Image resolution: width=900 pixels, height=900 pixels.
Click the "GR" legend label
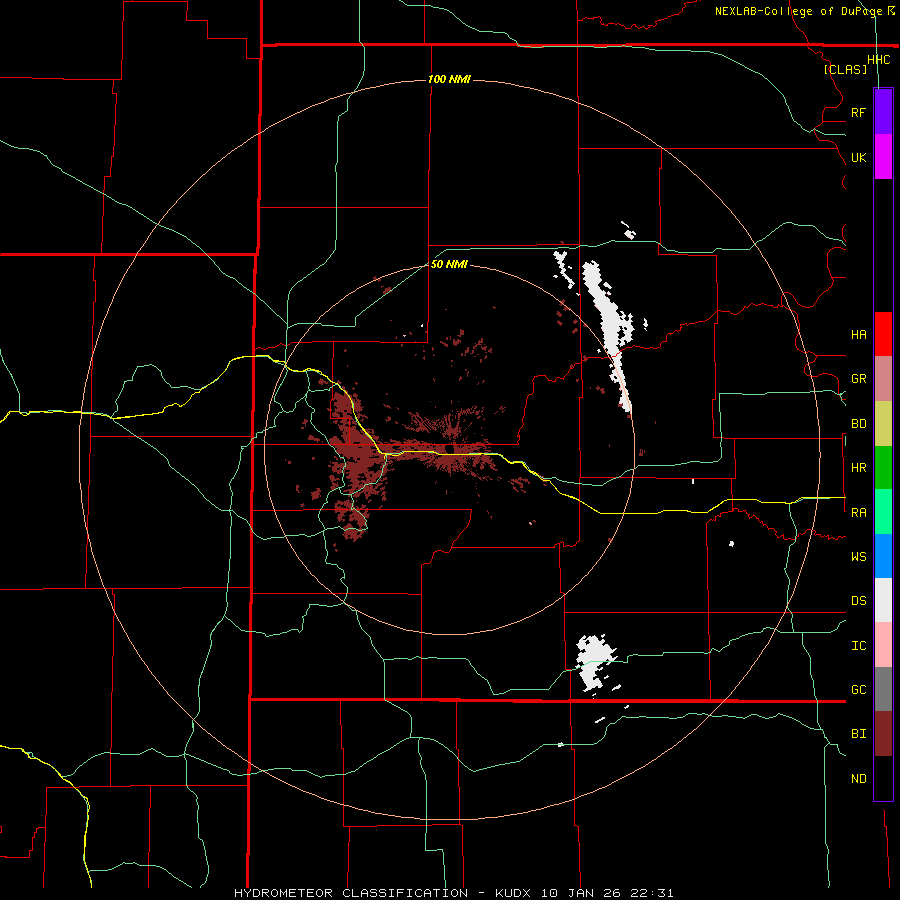(858, 379)
